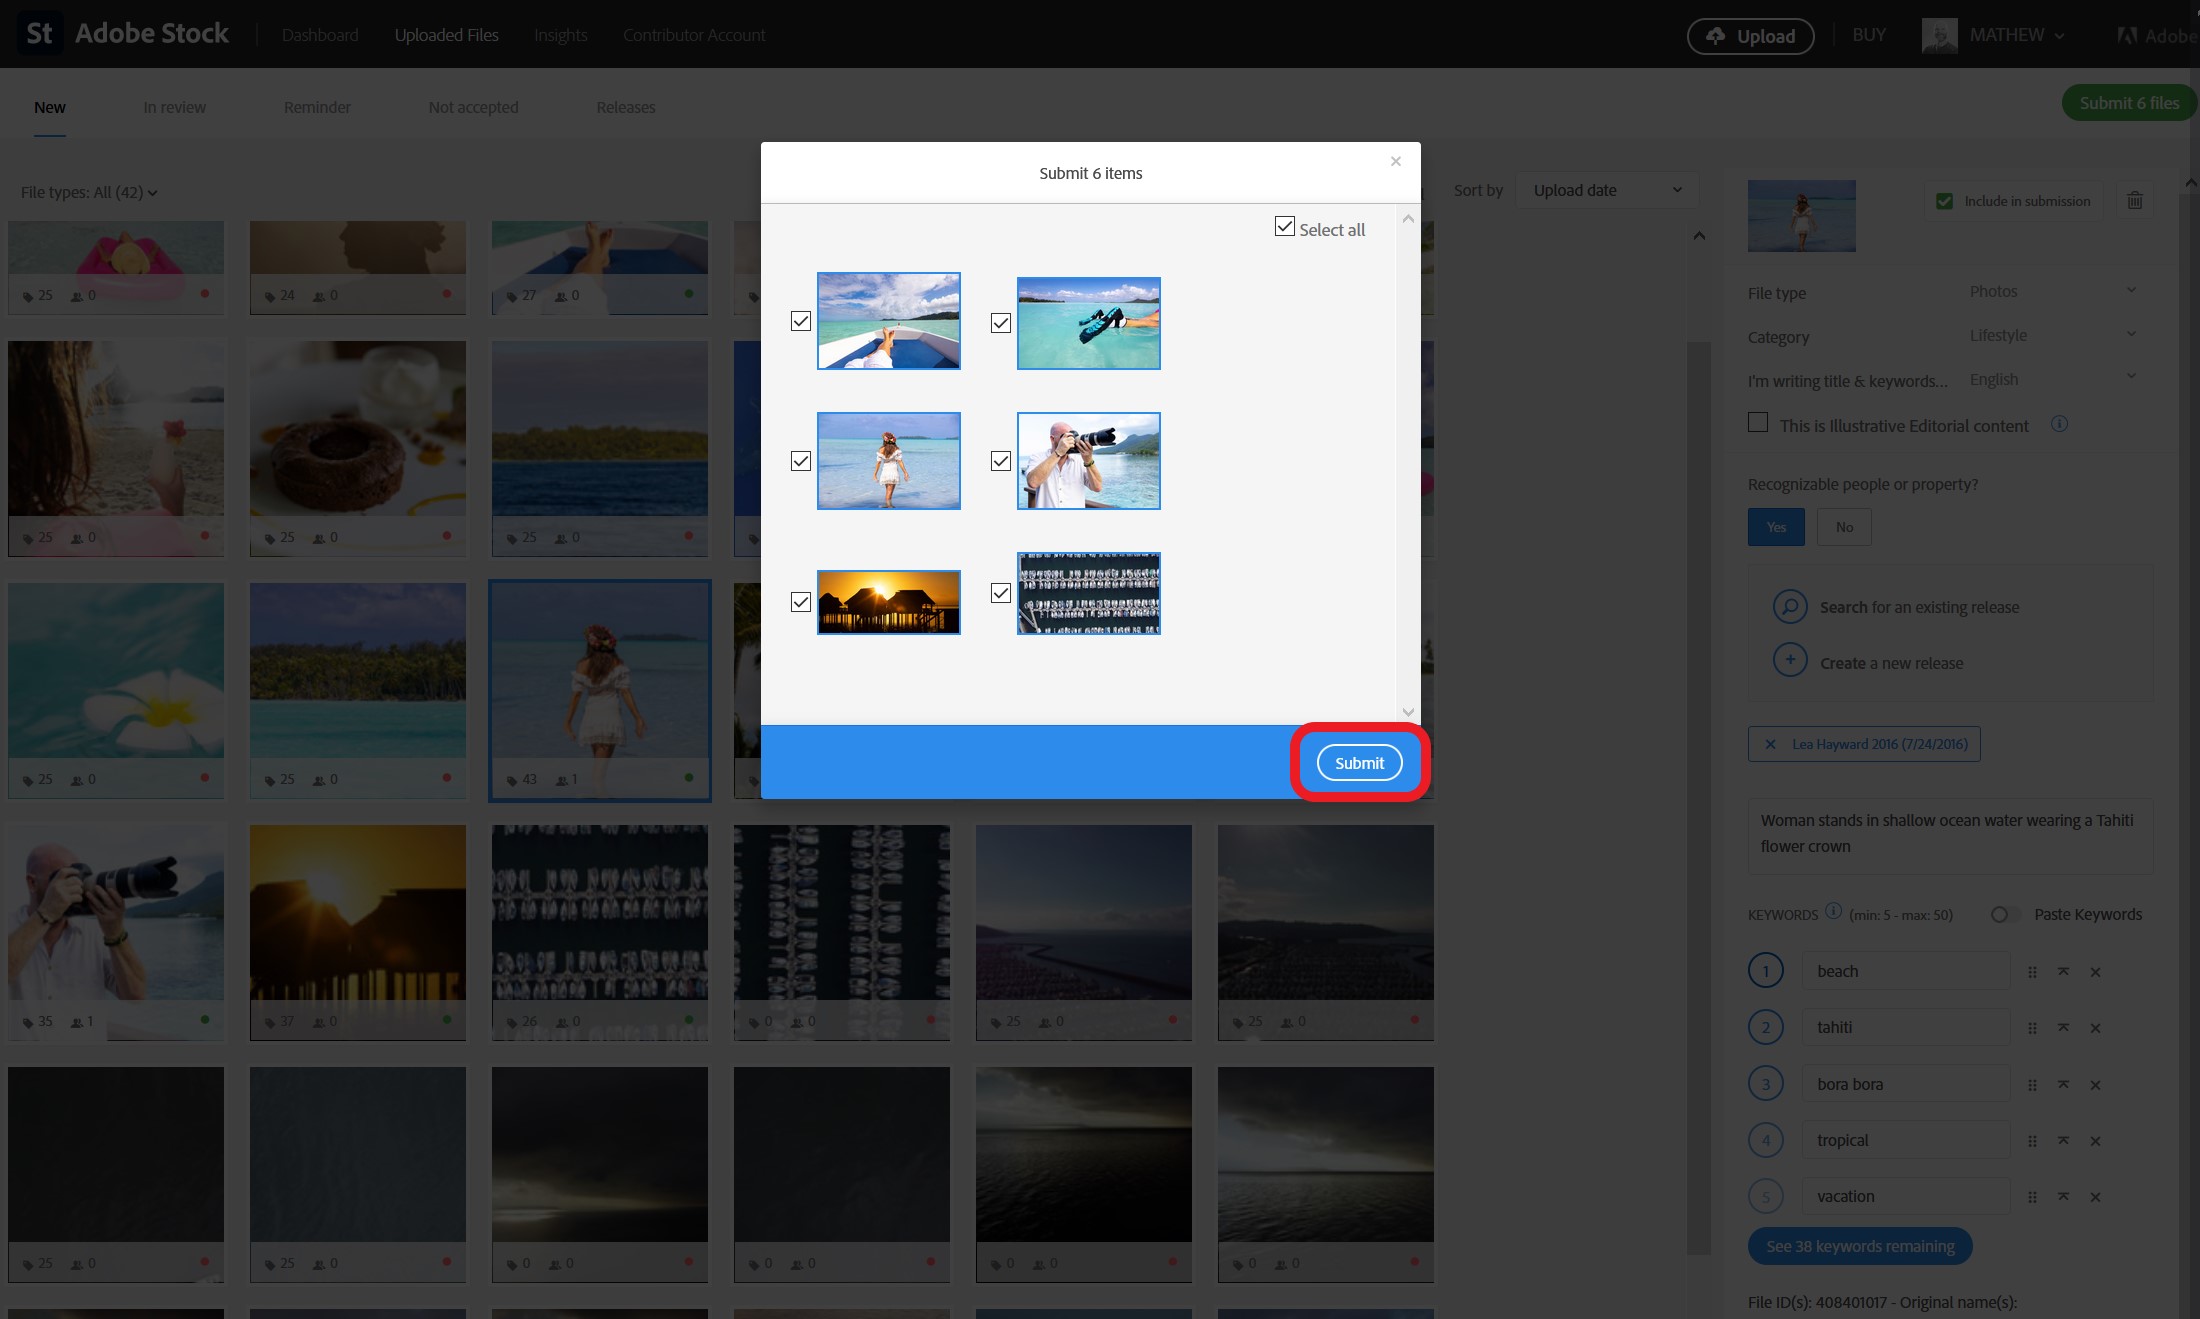Remove the Lea Hayward 2016 release tag
Viewport: 2200px width, 1319px height.
tap(1770, 744)
